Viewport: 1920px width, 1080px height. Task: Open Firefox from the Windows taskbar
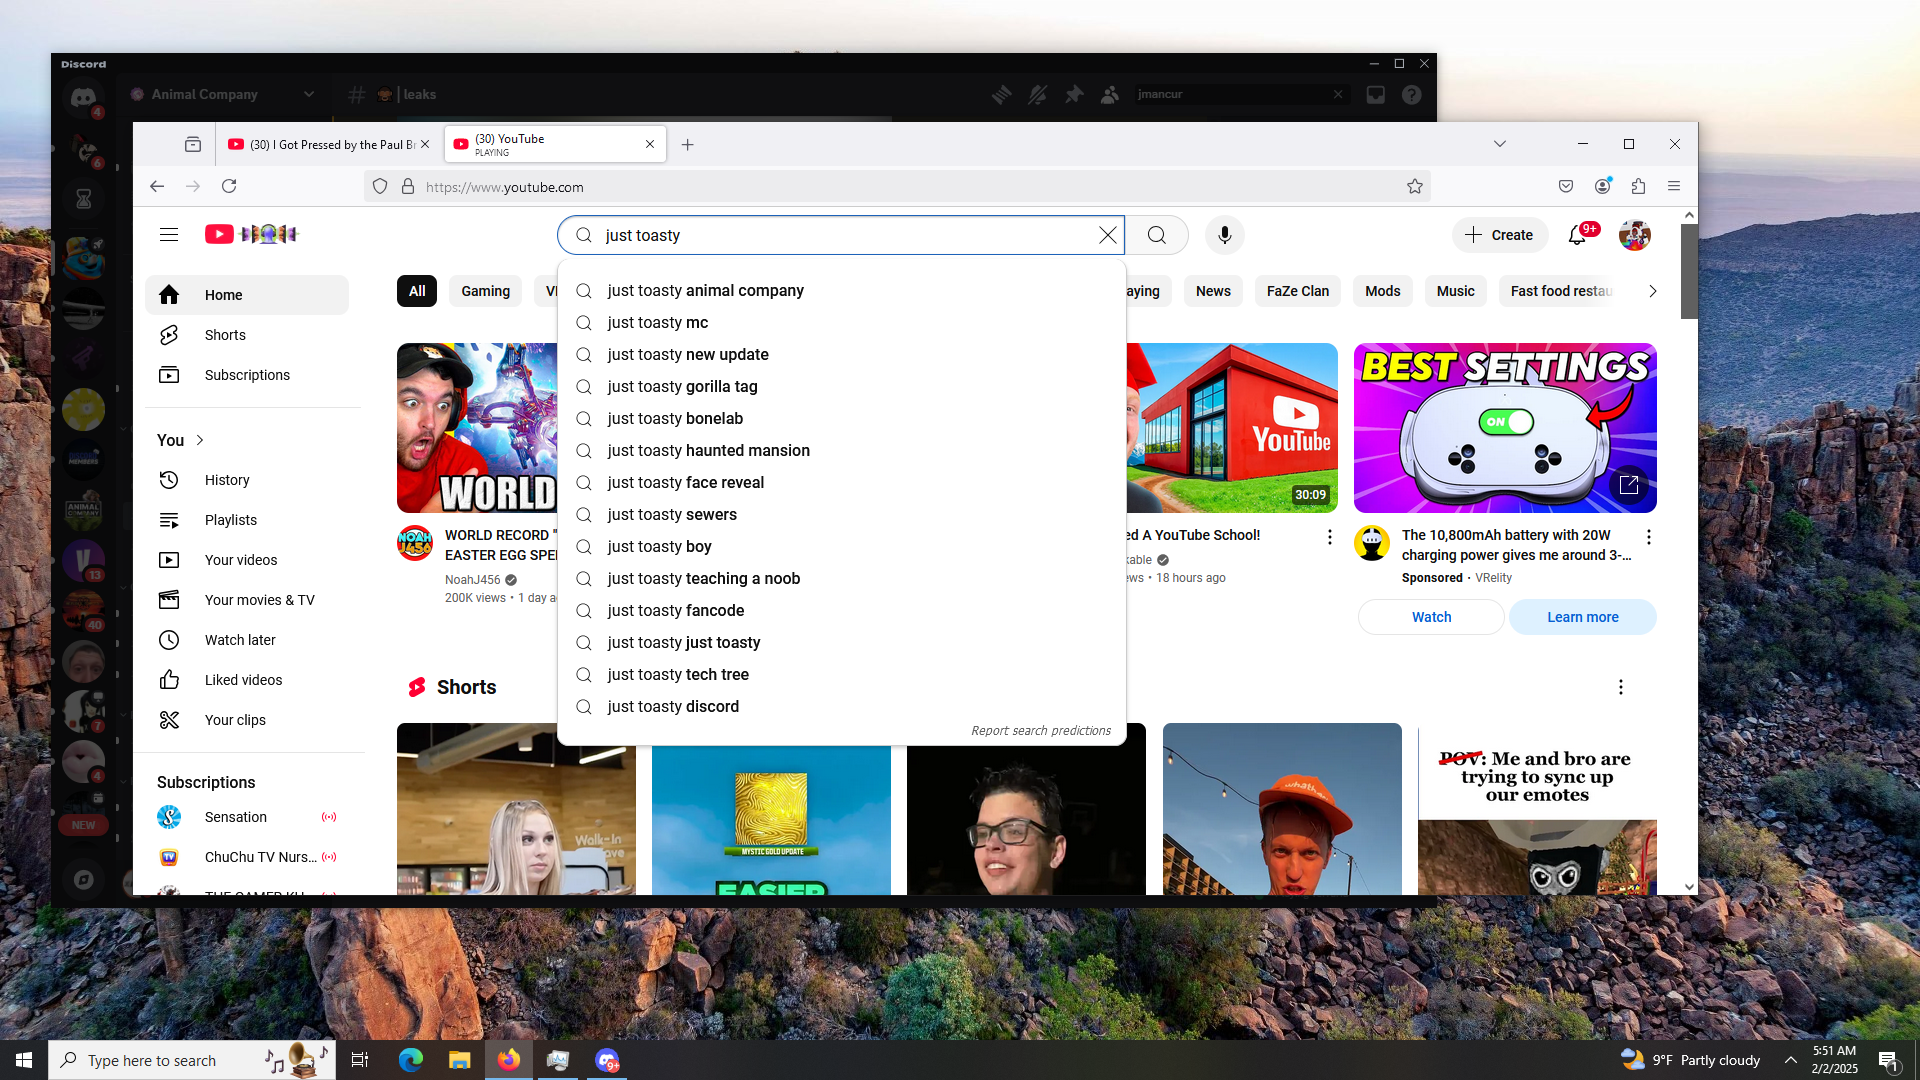click(x=509, y=1060)
